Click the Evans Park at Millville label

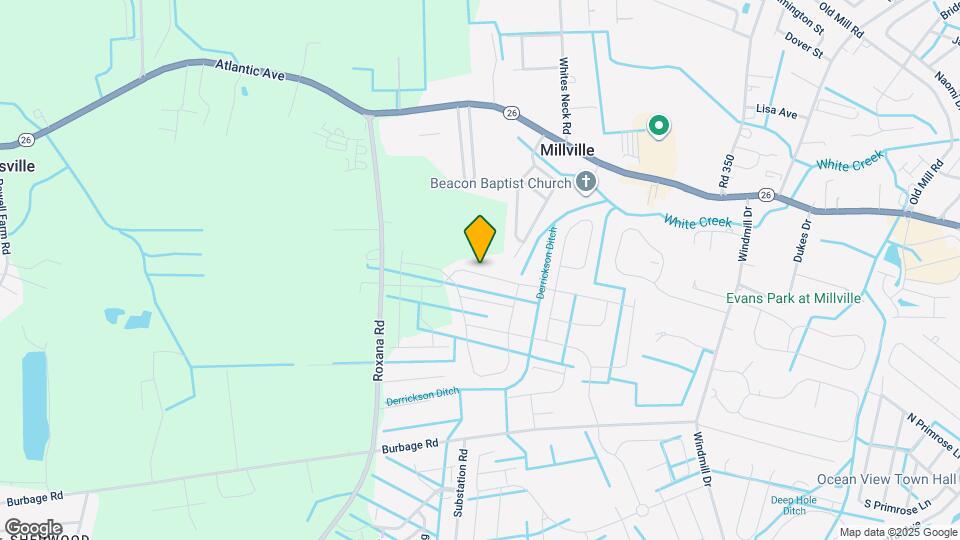tap(793, 298)
